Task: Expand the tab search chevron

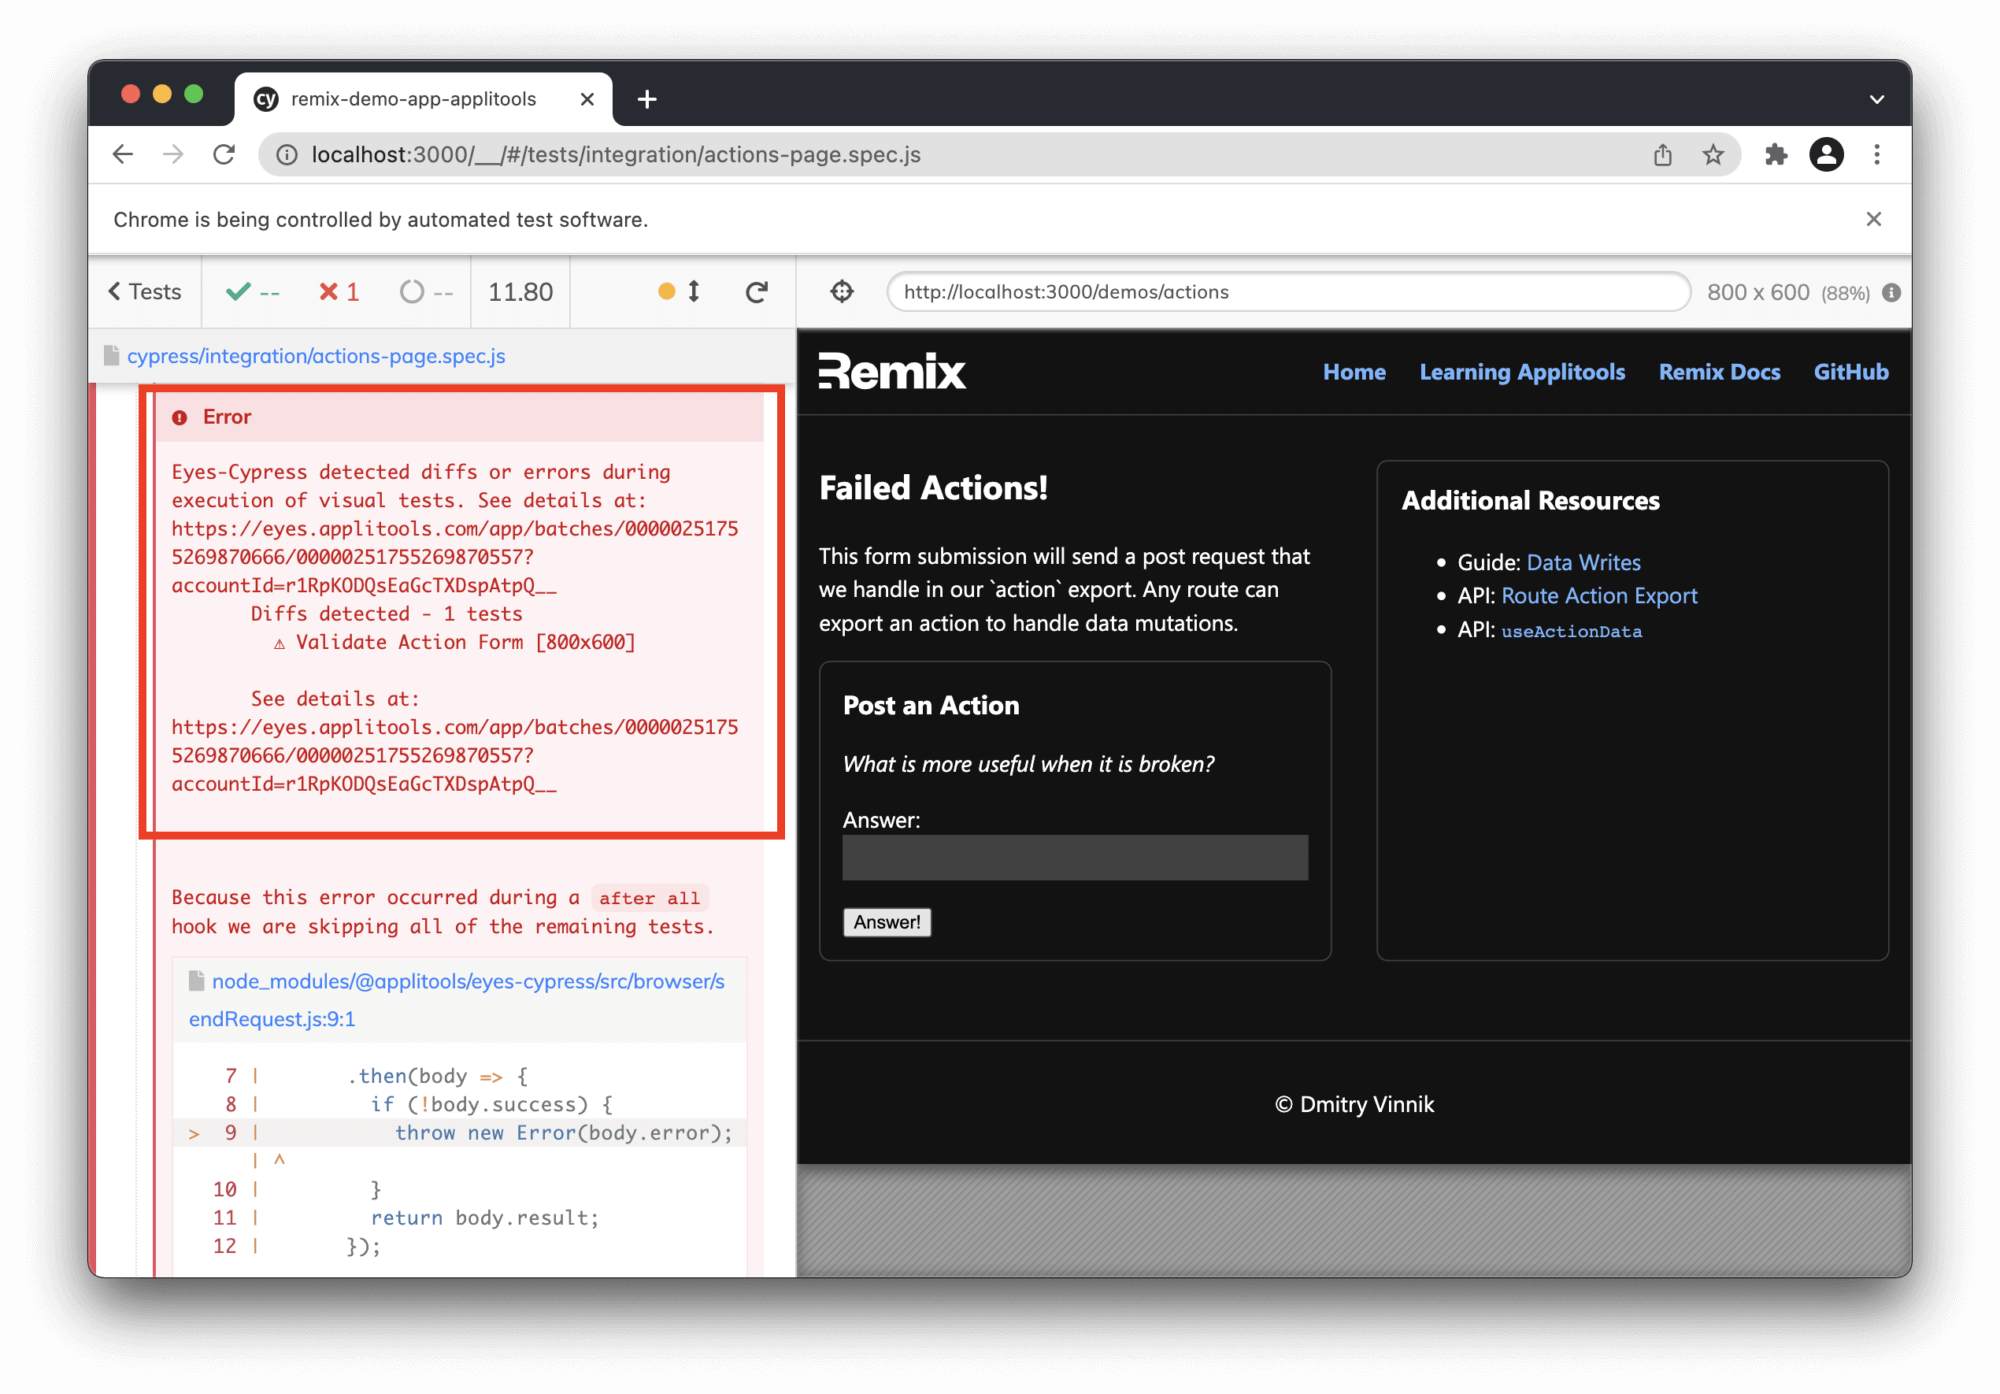Action: pyautogui.click(x=1876, y=99)
